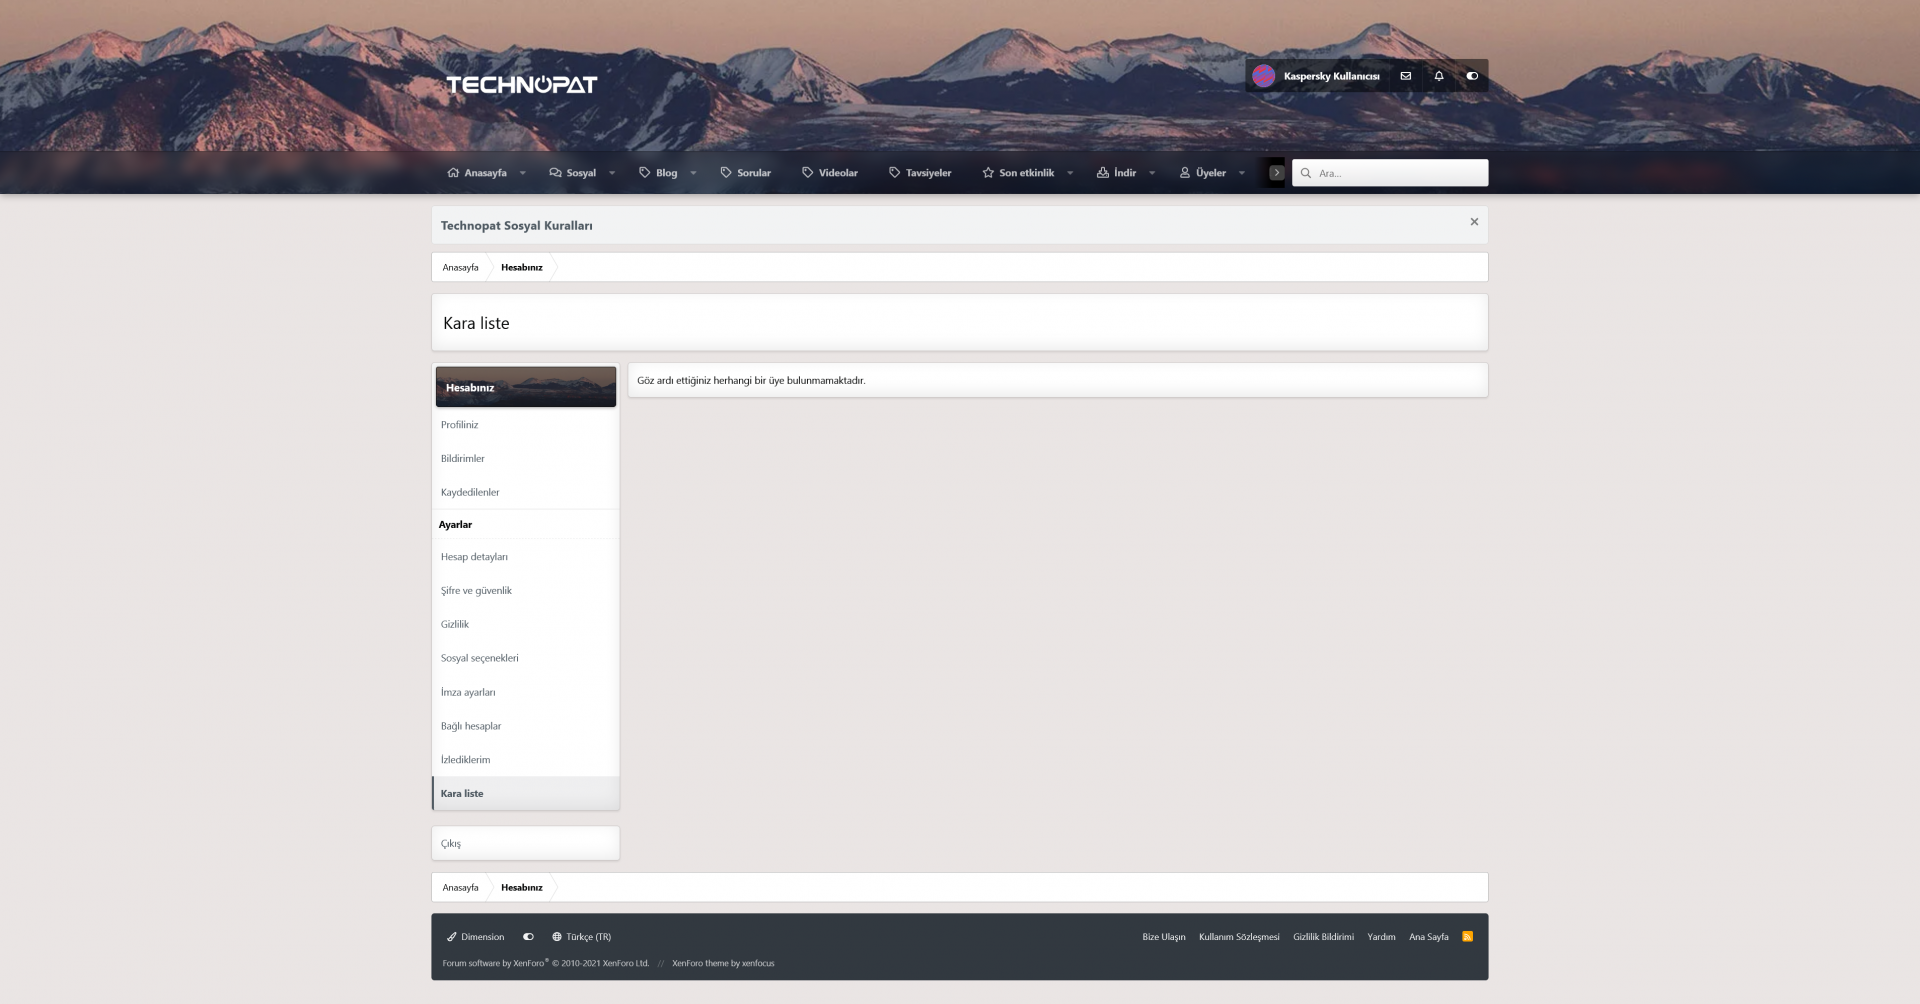The height and width of the screenshot is (1004, 1920).
Task: Click Bize Ulaşın in the footer
Action: coord(1164,937)
